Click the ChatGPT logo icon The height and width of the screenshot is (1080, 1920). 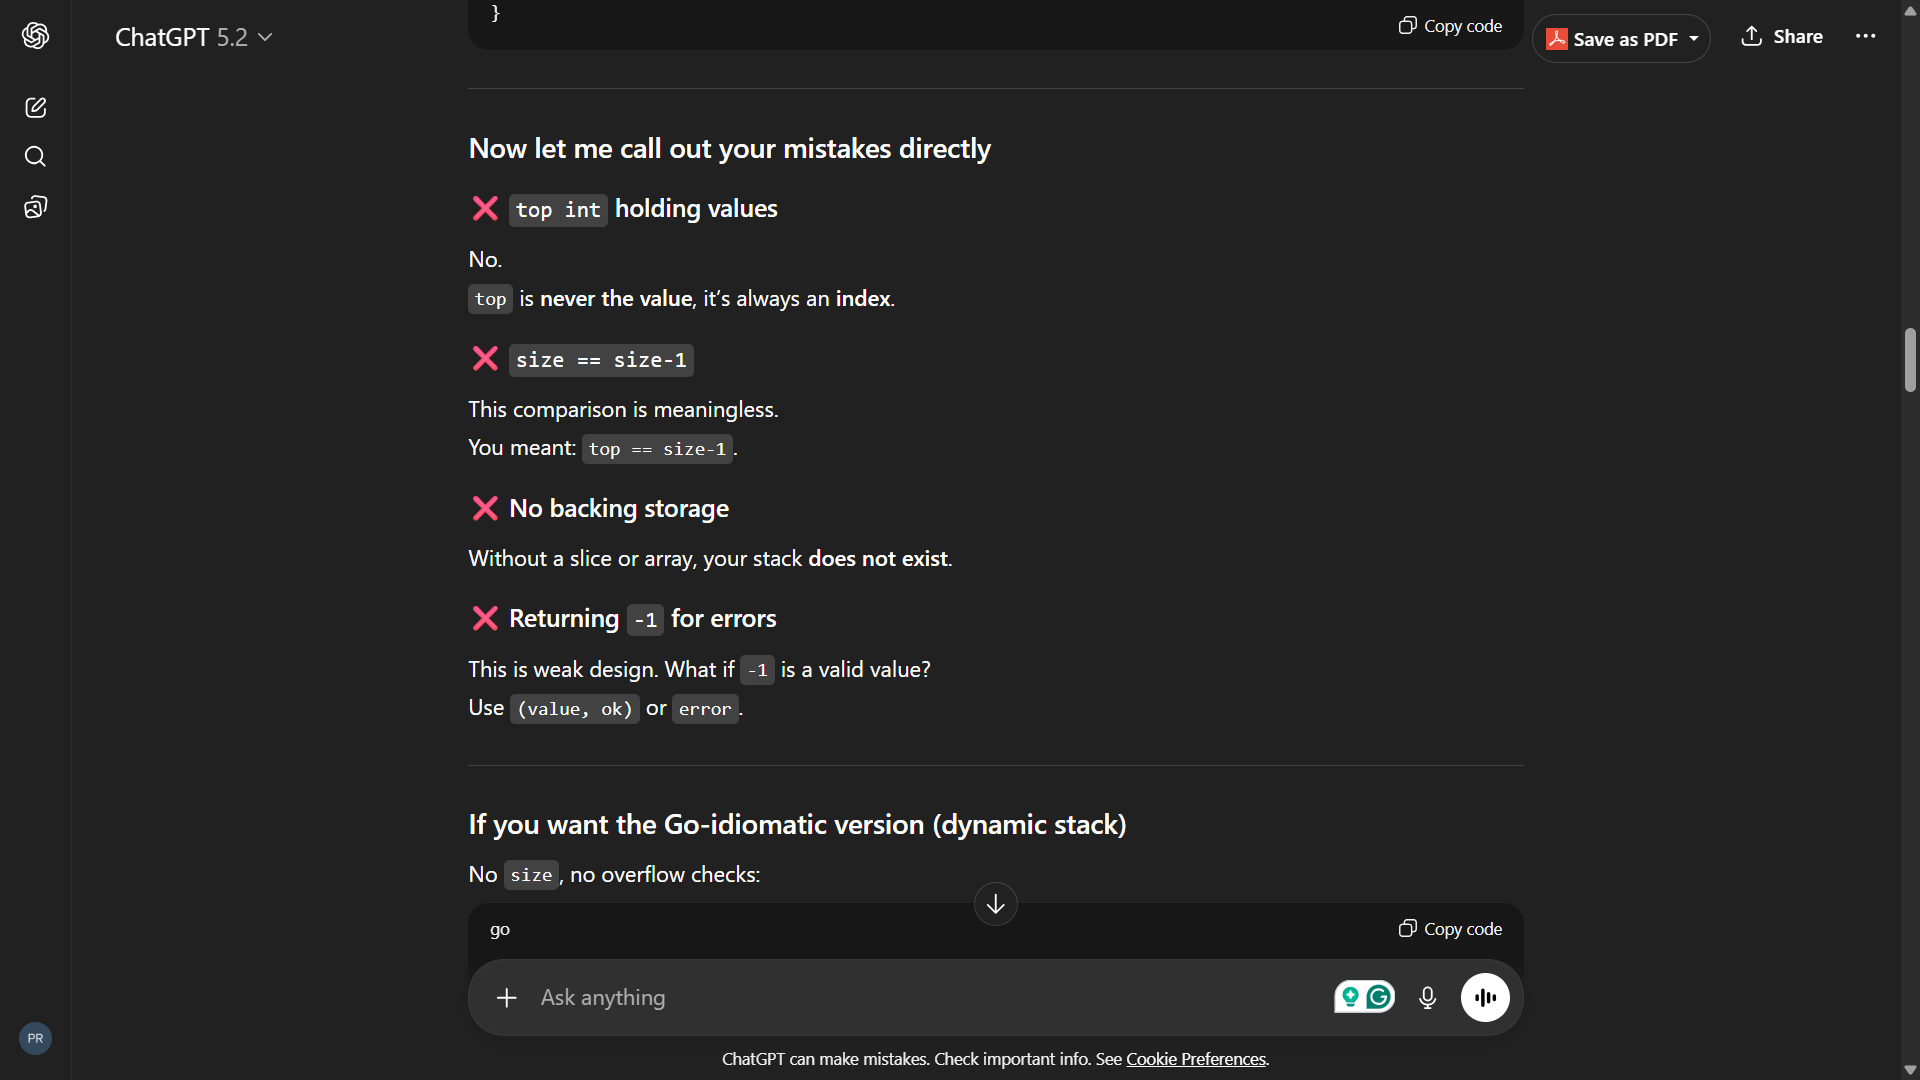[36, 36]
